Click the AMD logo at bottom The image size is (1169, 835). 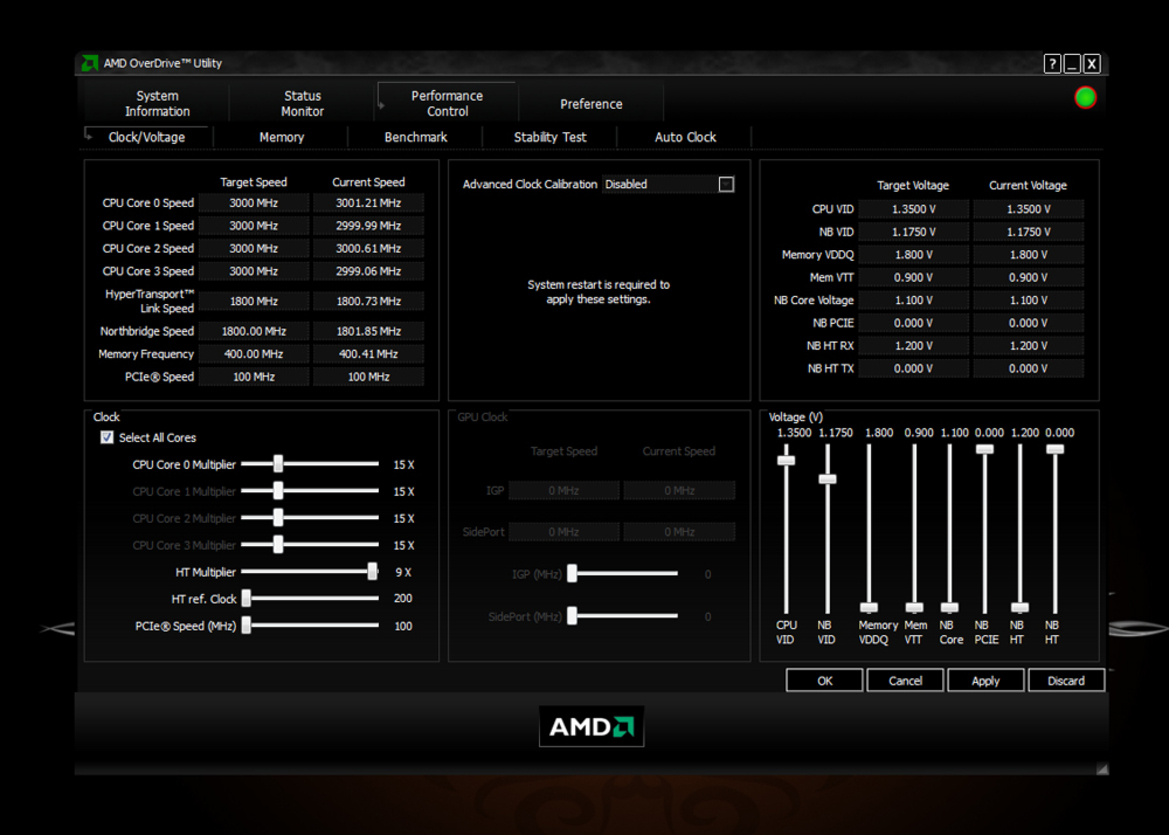pyautogui.click(x=591, y=726)
